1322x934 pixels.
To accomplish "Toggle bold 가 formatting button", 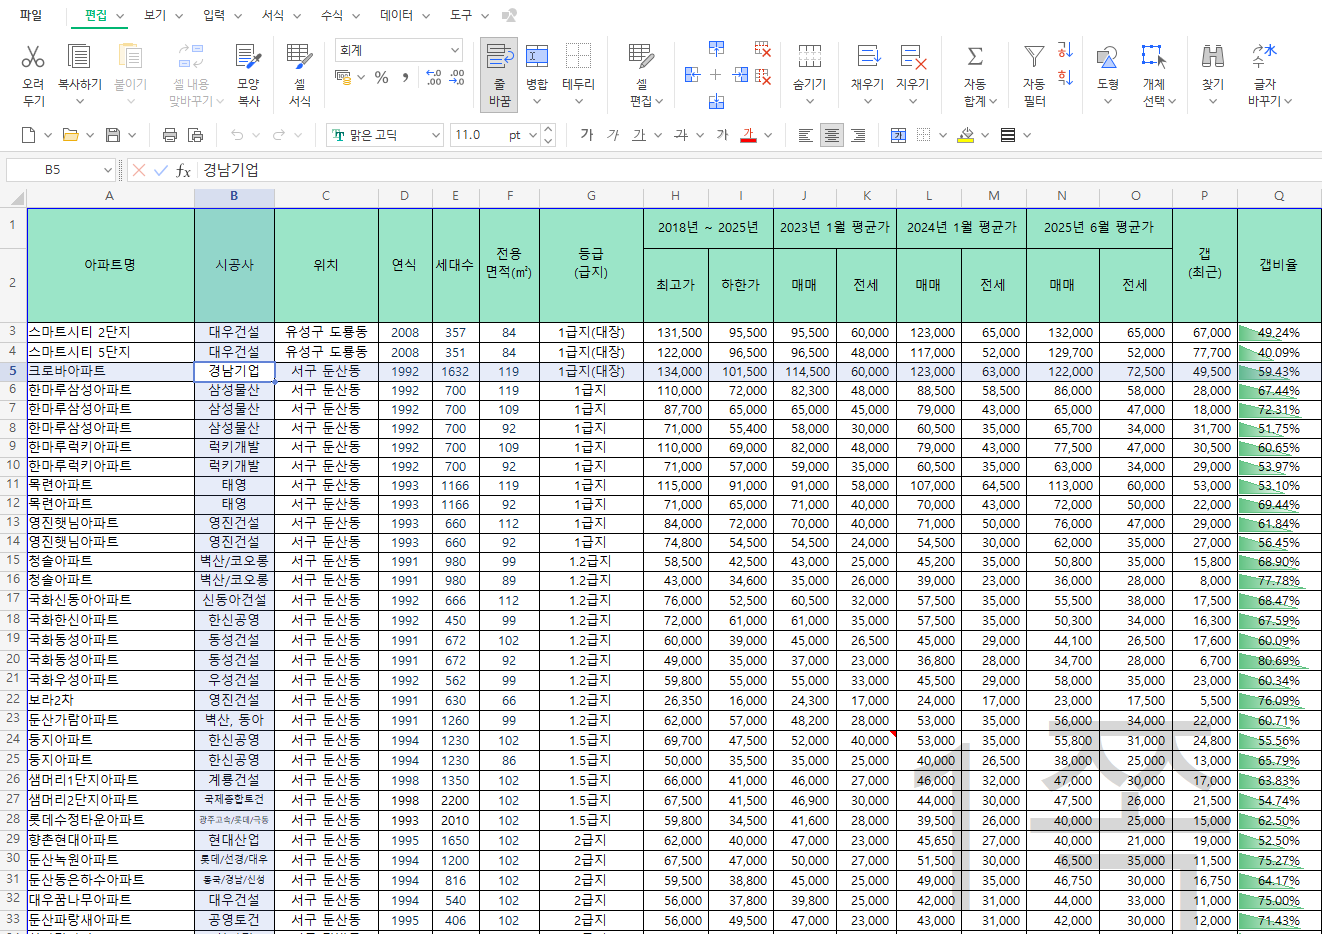I will point(587,135).
